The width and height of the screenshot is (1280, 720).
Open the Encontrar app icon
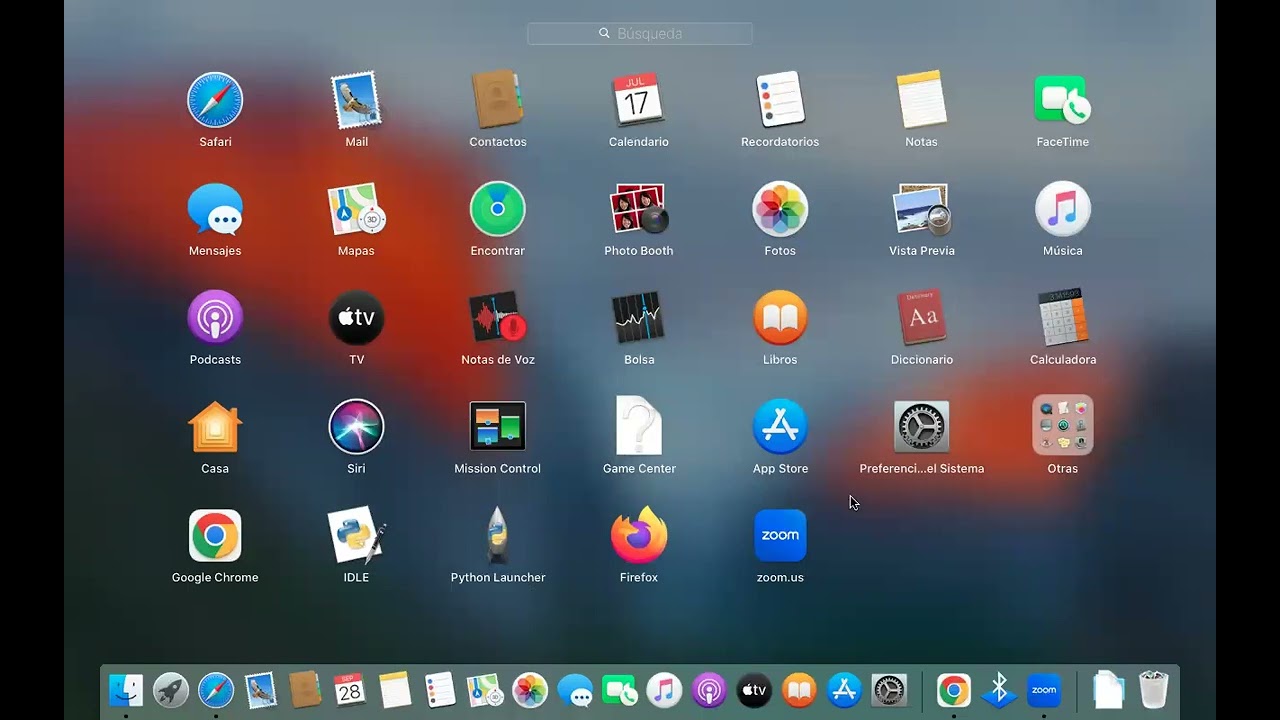coord(497,209)
